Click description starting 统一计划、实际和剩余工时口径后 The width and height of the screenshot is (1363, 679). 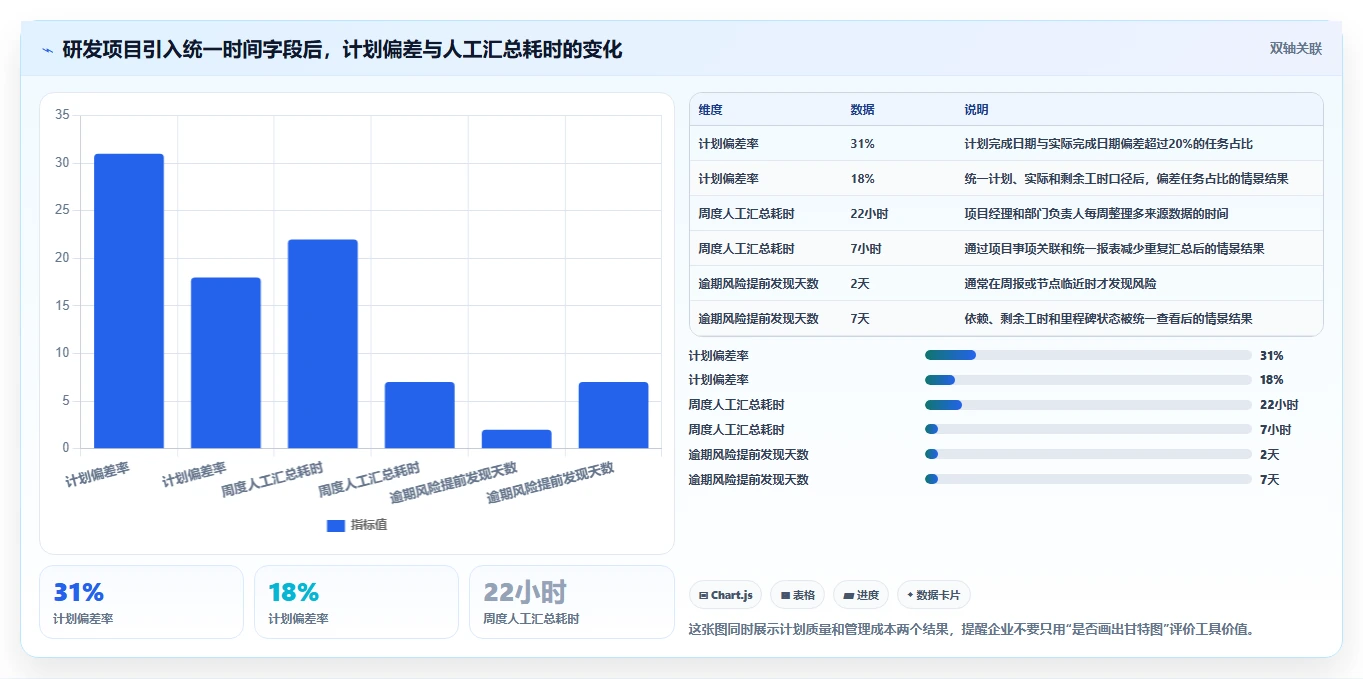click(1126, 179)
